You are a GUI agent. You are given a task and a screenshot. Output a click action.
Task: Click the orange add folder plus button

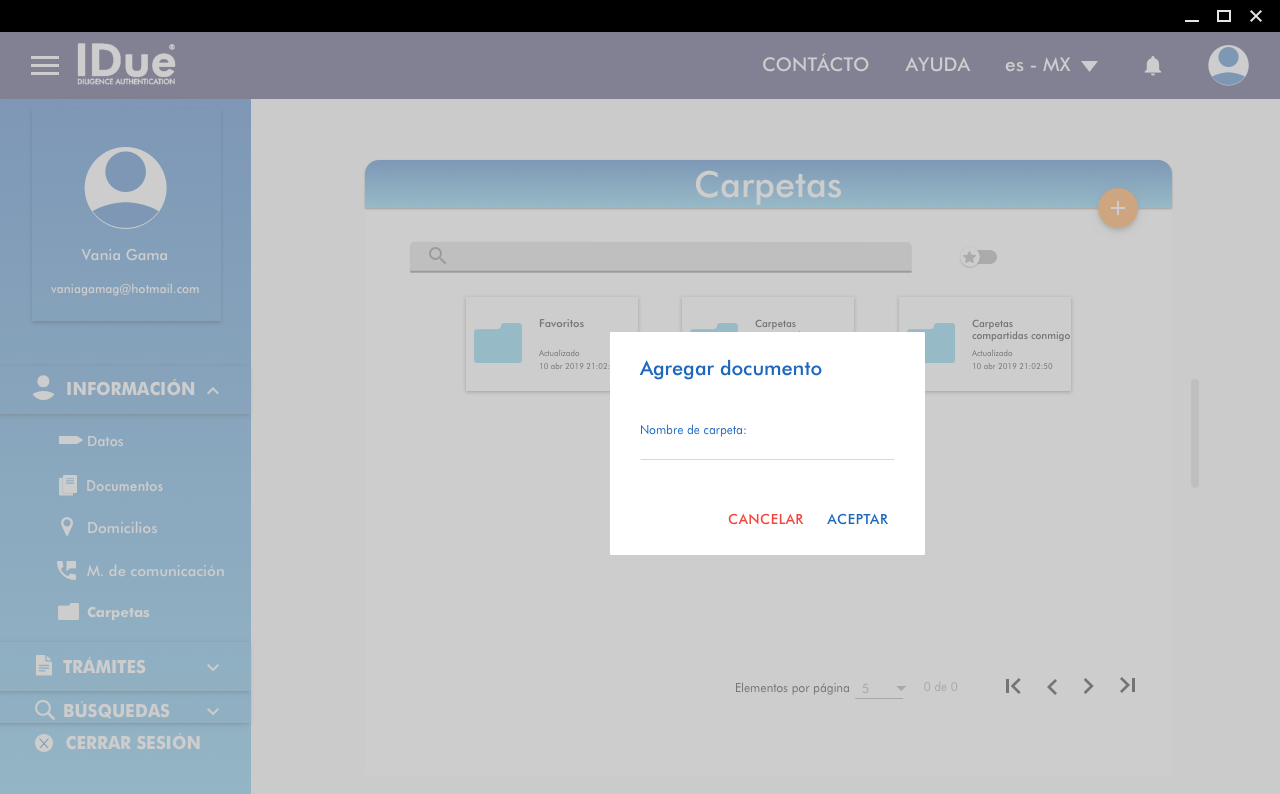[x=1117, y=208]
